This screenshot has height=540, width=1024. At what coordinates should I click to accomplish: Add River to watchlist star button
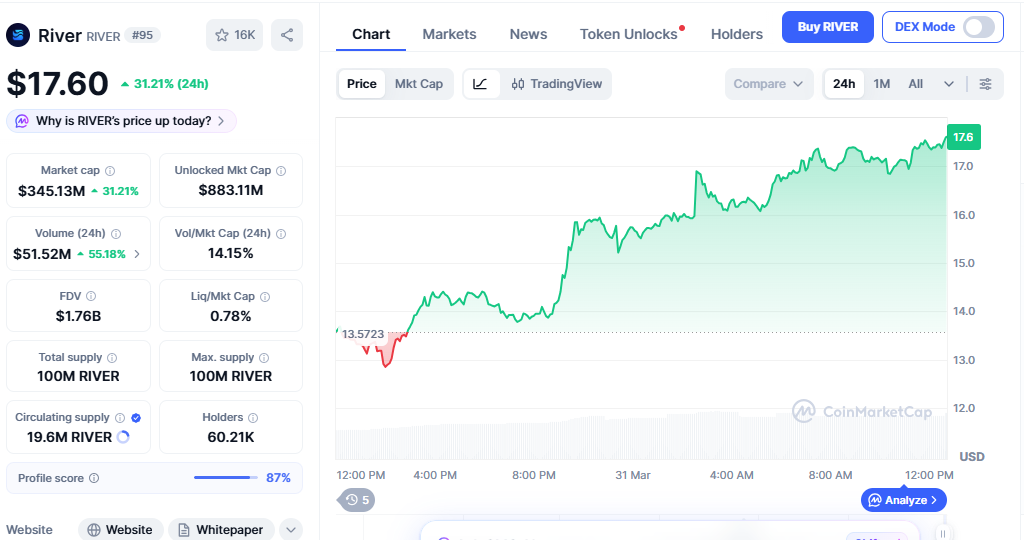234,35
